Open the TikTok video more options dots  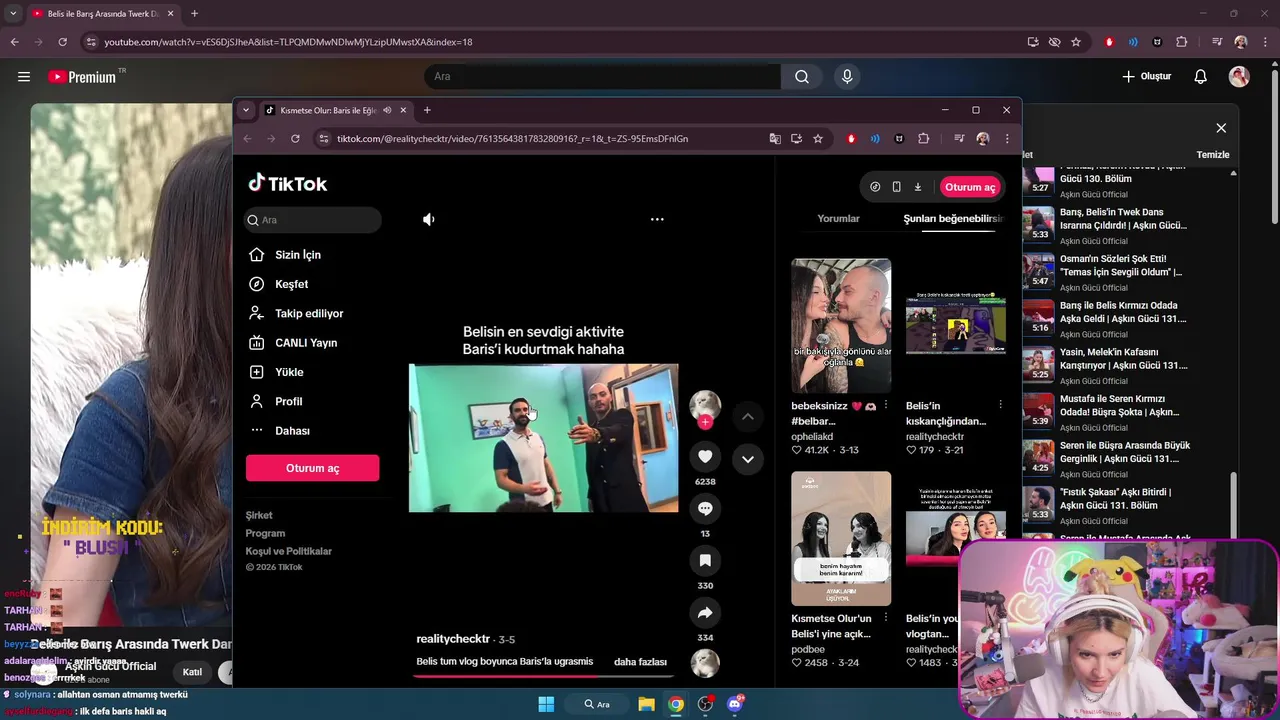point(657,219)
